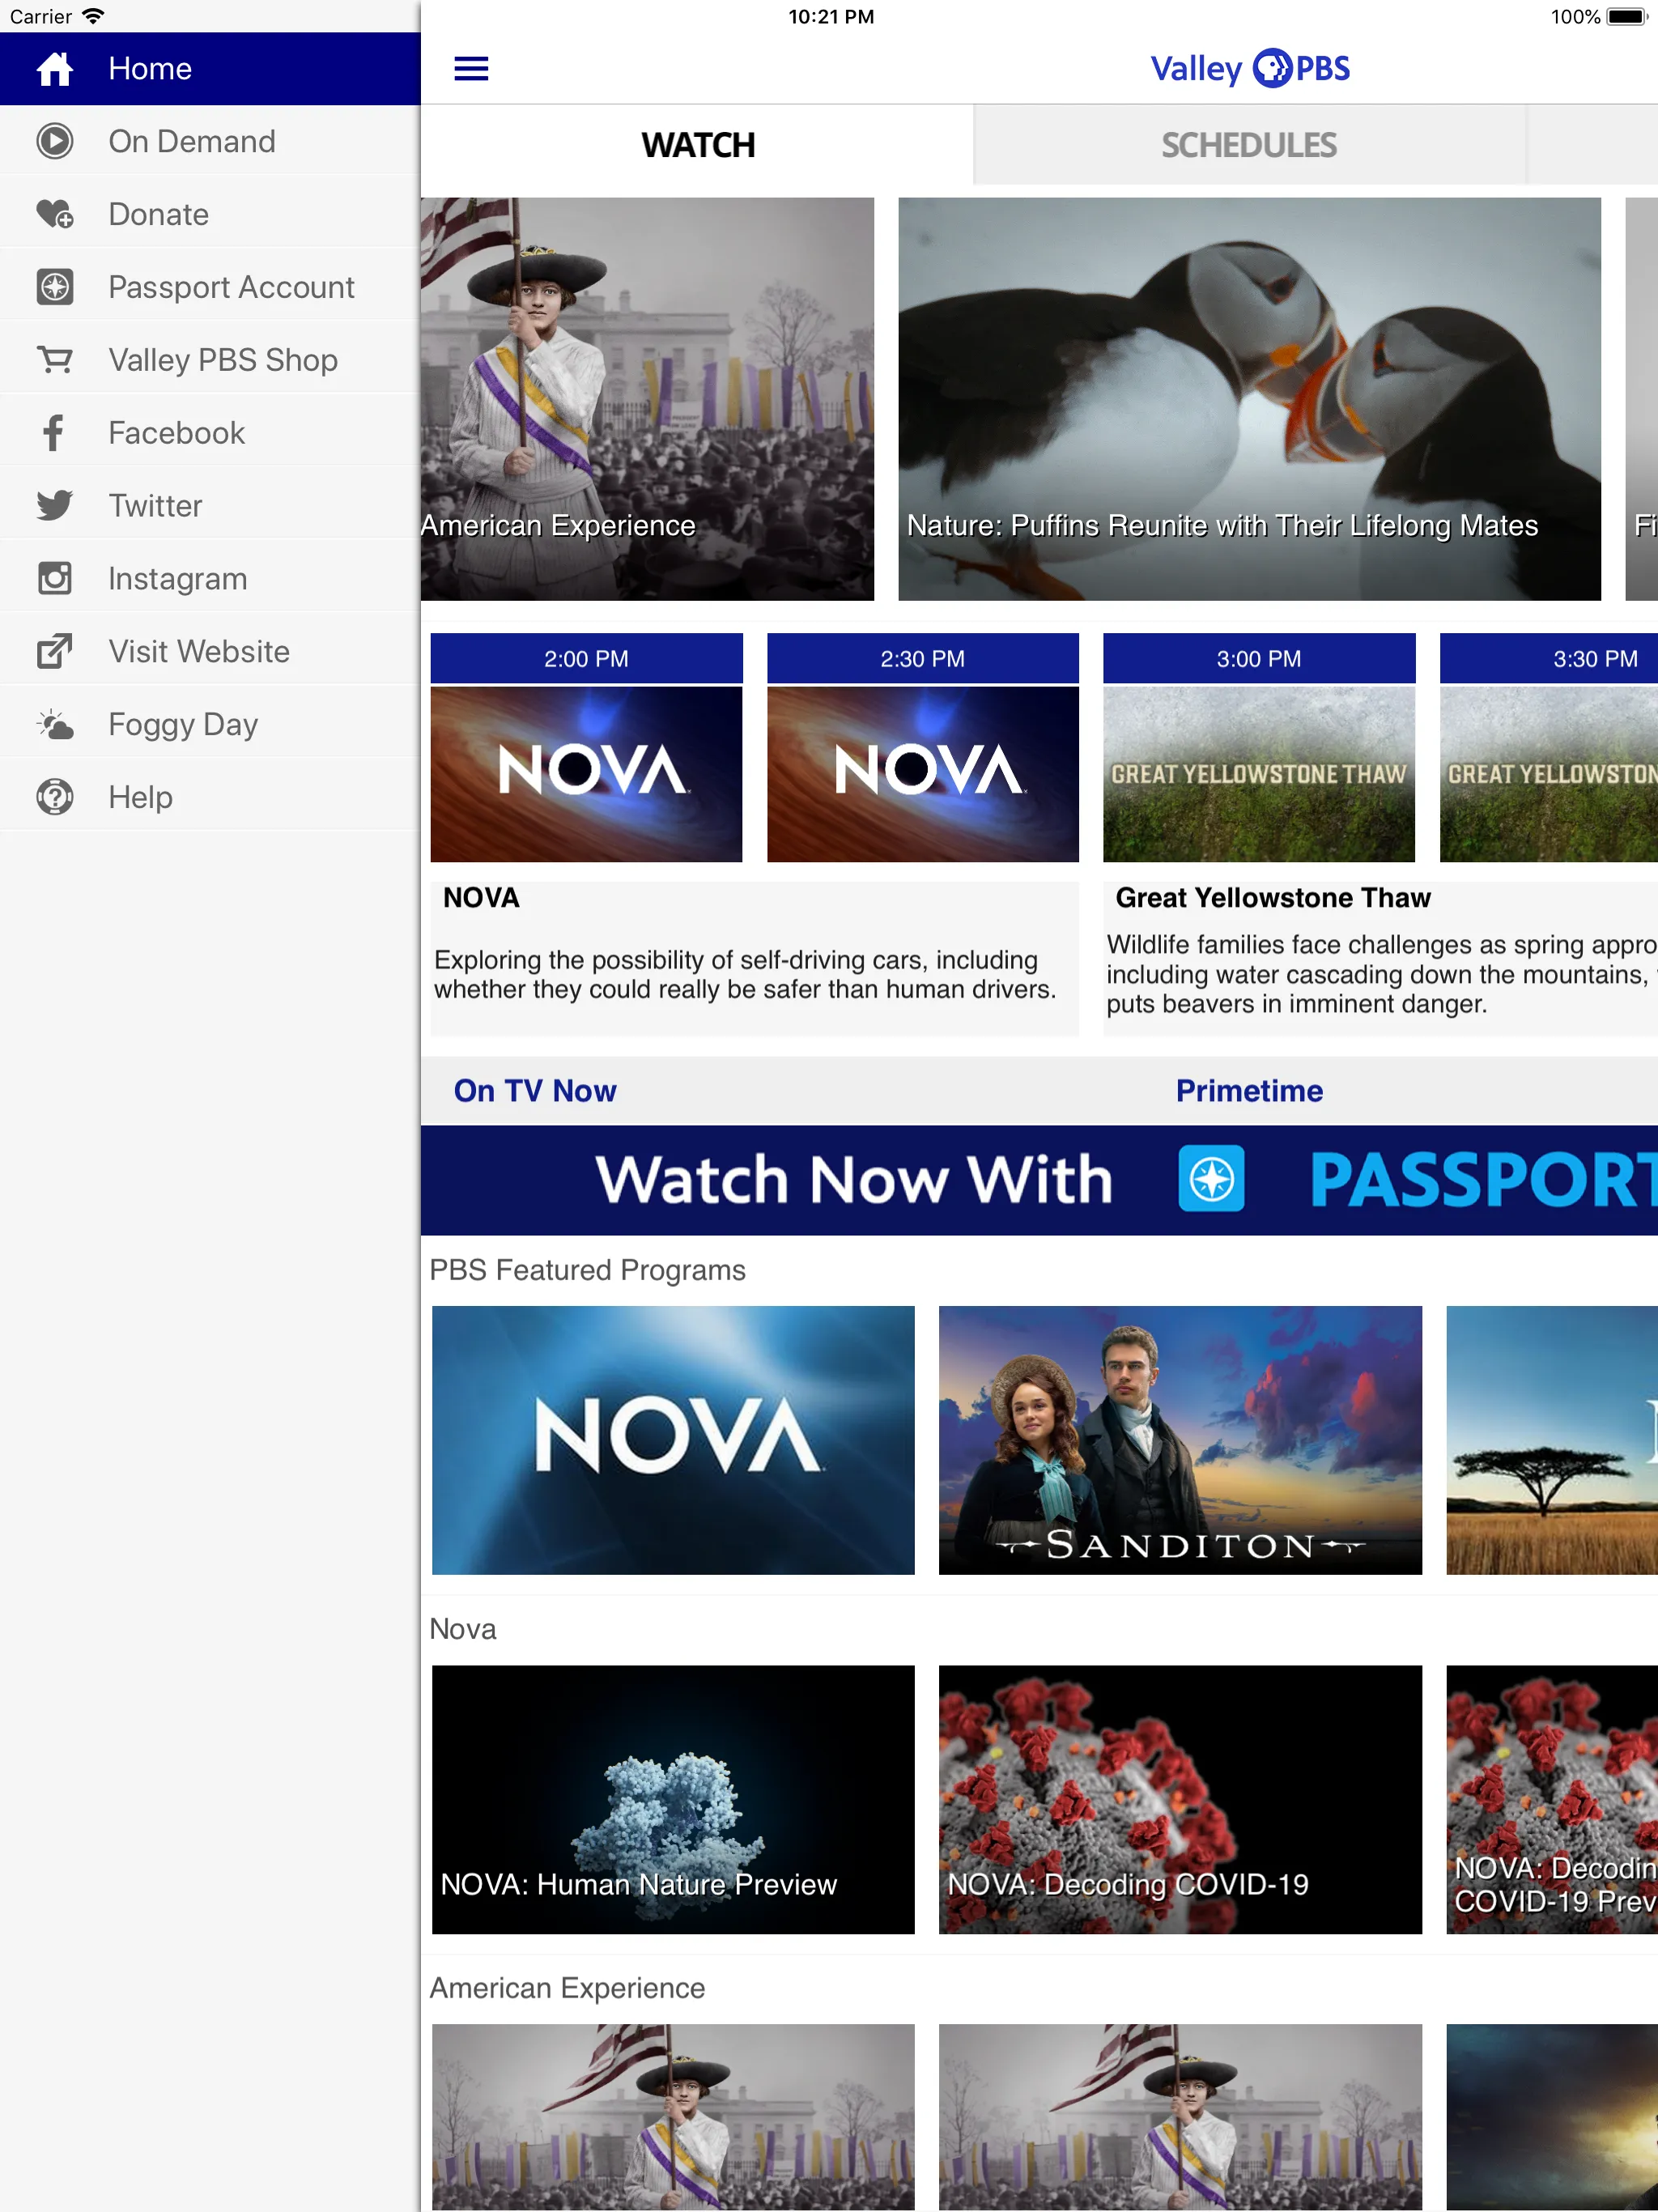This screenshot has width=1658, height=2212.
Task: Play NOVA: Decoding COVID-19 video
Action: (x=1180, y=1800)
